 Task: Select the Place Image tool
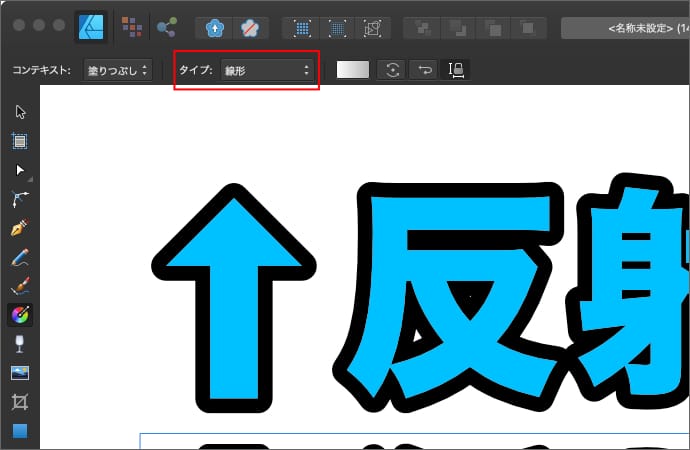pyautogui.click(x=20, y=373)
